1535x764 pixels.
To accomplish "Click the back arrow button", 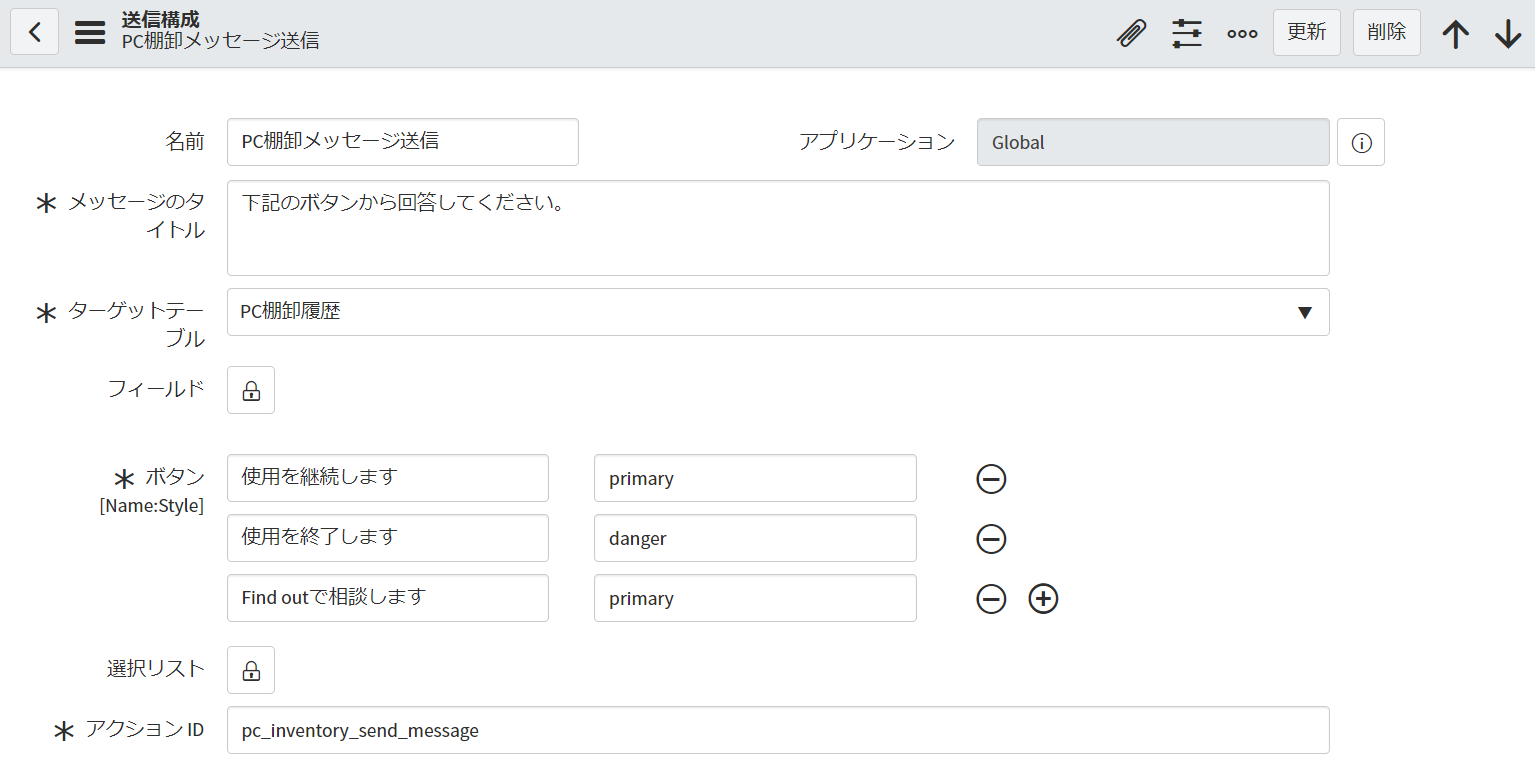I will coord(34,32).
